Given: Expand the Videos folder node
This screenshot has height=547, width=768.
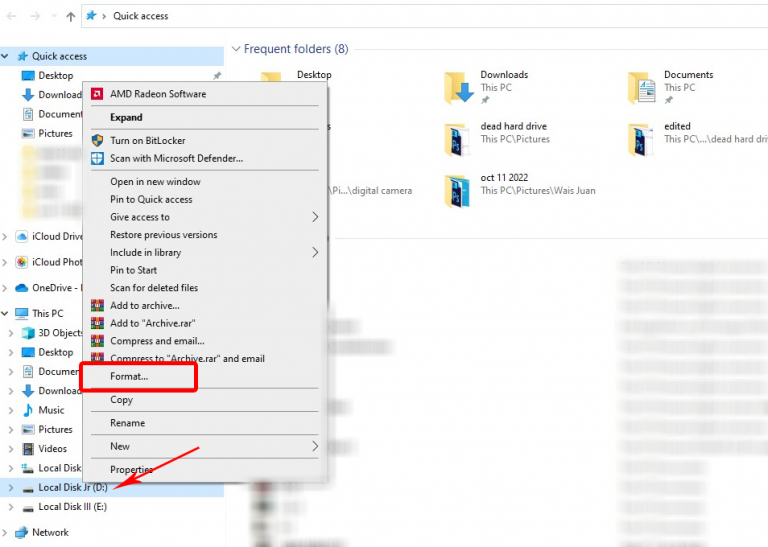Looking at the screenshot, I should pyautogui.click(x=11, y=449).
